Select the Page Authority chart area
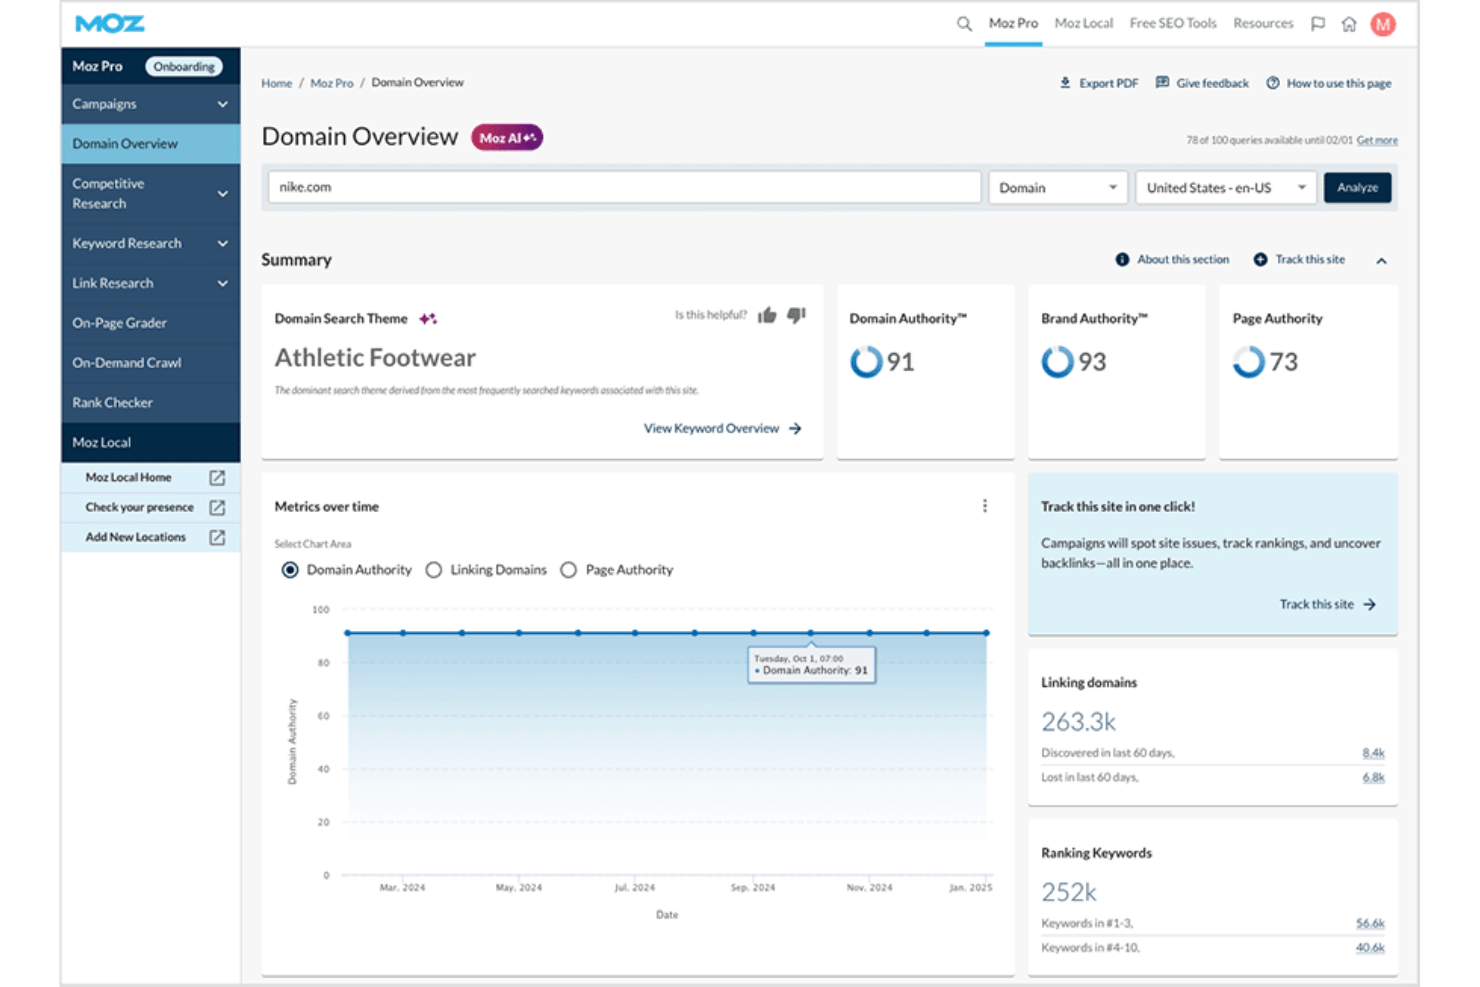 [569, 569]
